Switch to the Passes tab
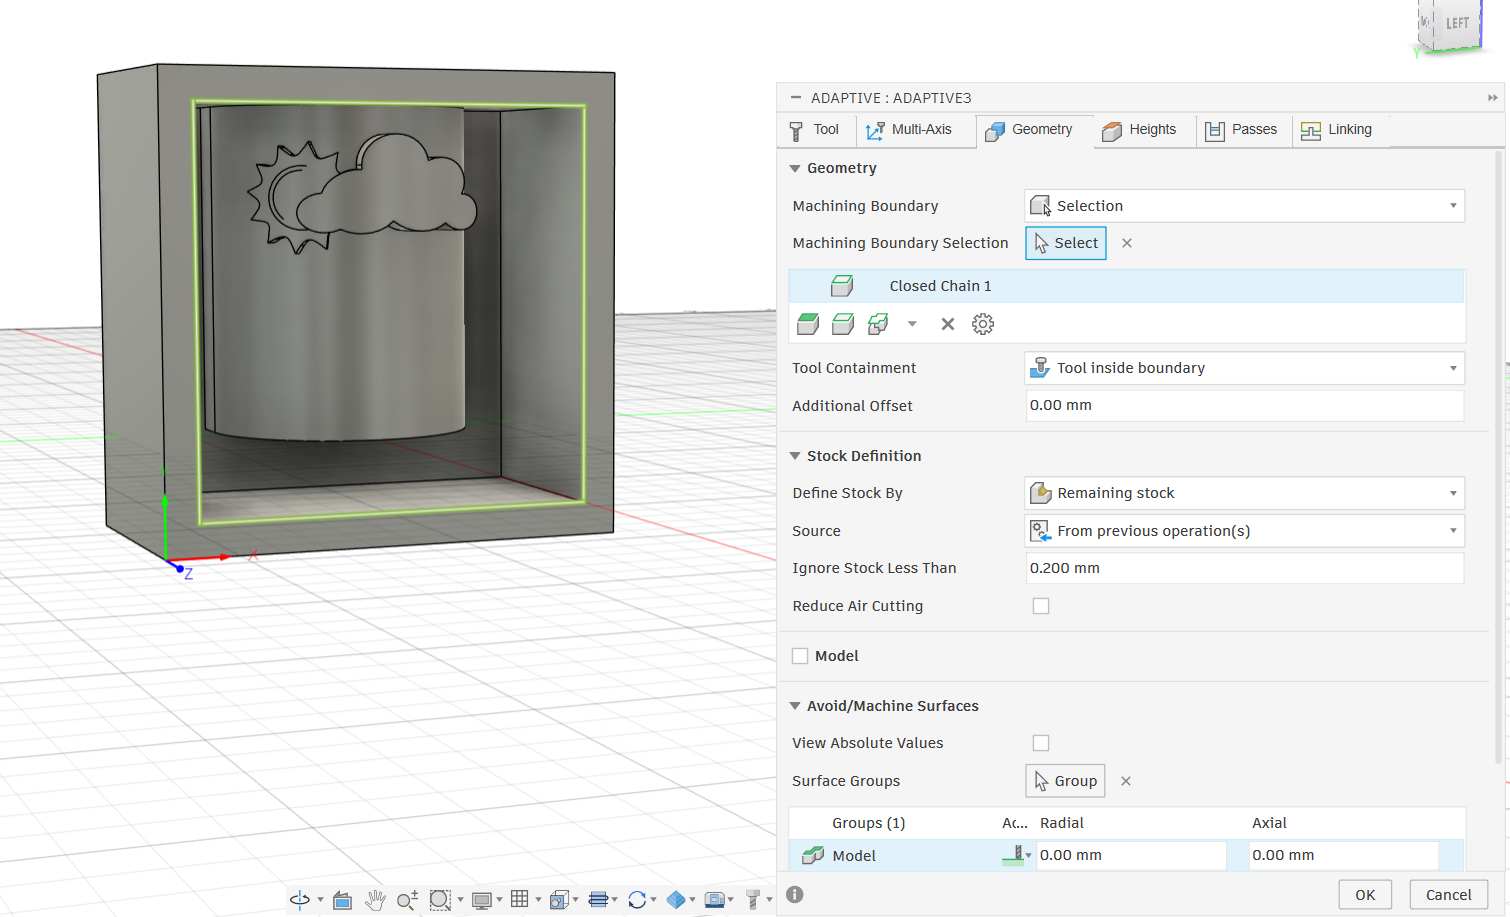The image size is (1510, 917). point(1241,130)
